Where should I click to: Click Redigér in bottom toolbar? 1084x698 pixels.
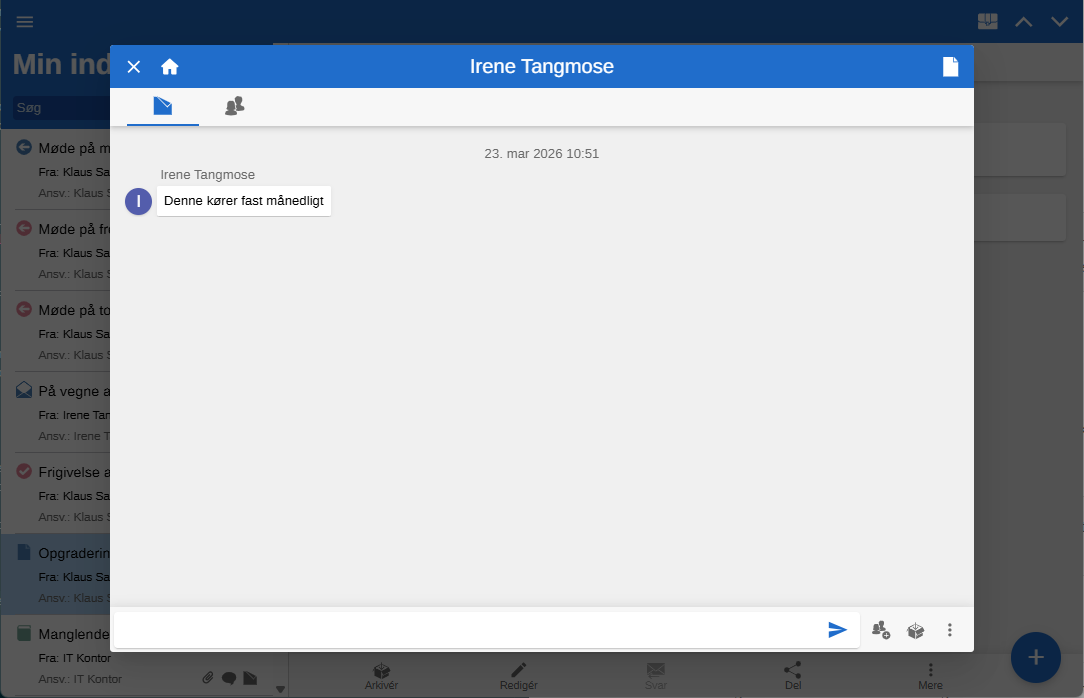click(x=518, y=676)
